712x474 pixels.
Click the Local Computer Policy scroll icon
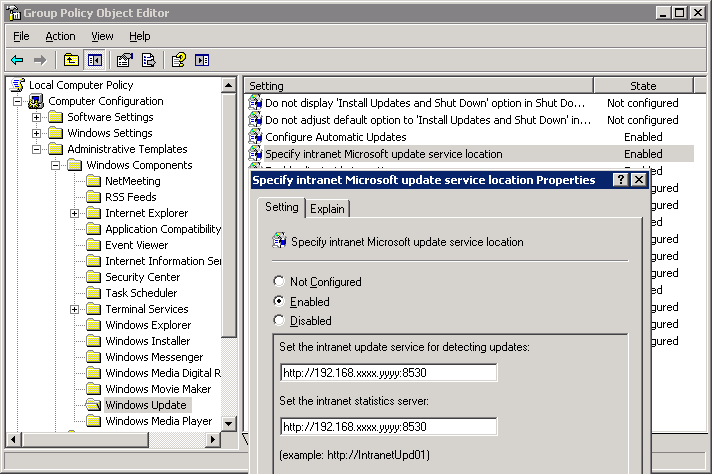(x=18, y=85)
